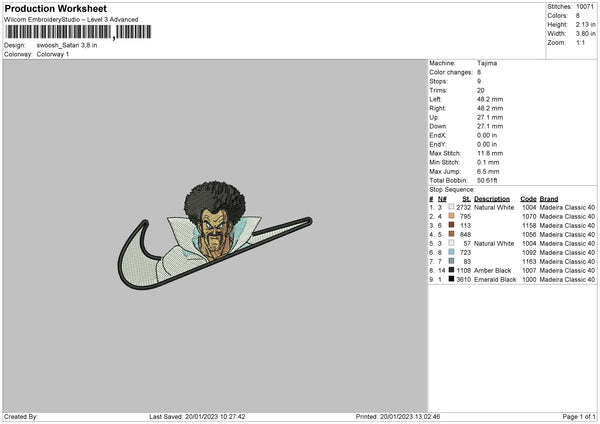Click the Max Stitch value 11.8 mm
The height and width of the screenshot is (424, 600).
490,153
